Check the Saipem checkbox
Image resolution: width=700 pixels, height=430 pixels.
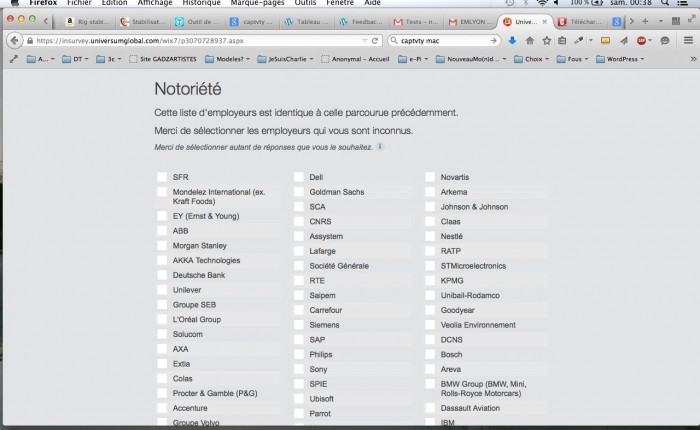[x=299, y=295]
